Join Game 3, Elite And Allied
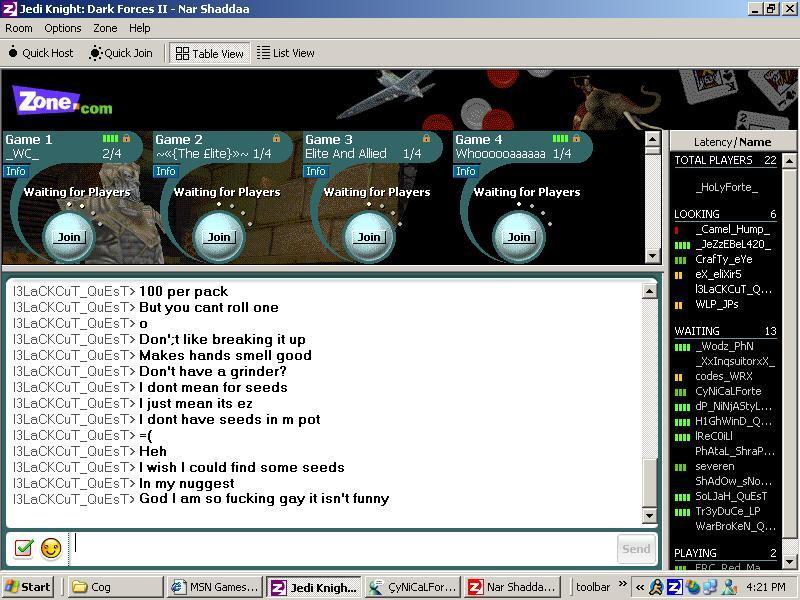 click(369, 237)
